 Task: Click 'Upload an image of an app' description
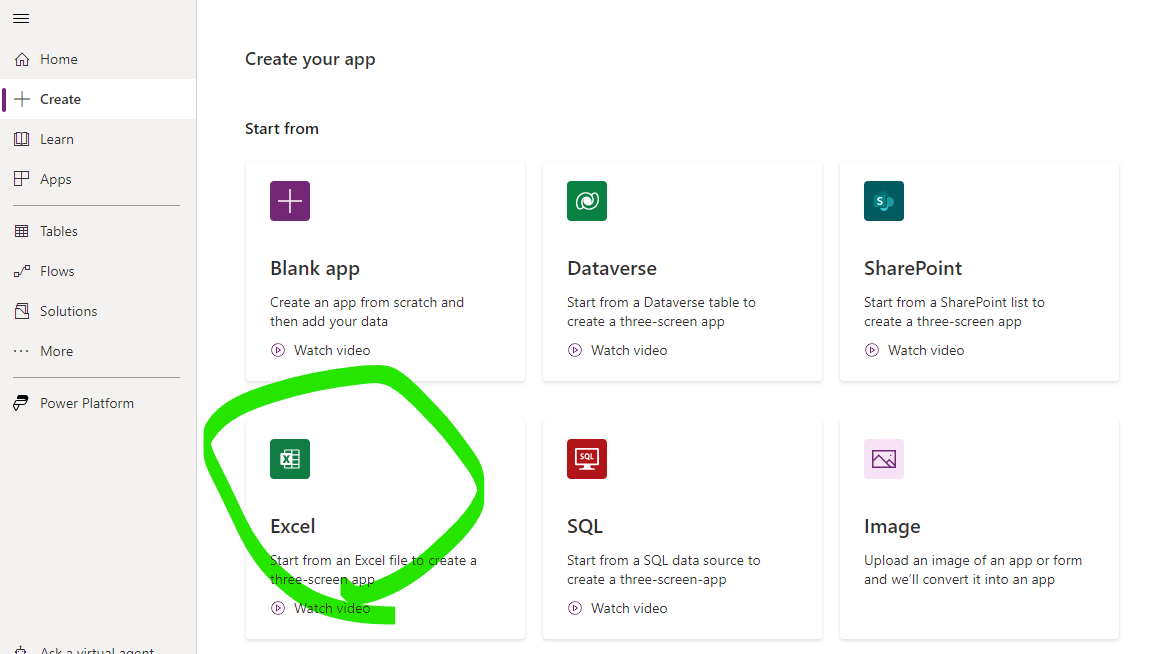[973, 569]
